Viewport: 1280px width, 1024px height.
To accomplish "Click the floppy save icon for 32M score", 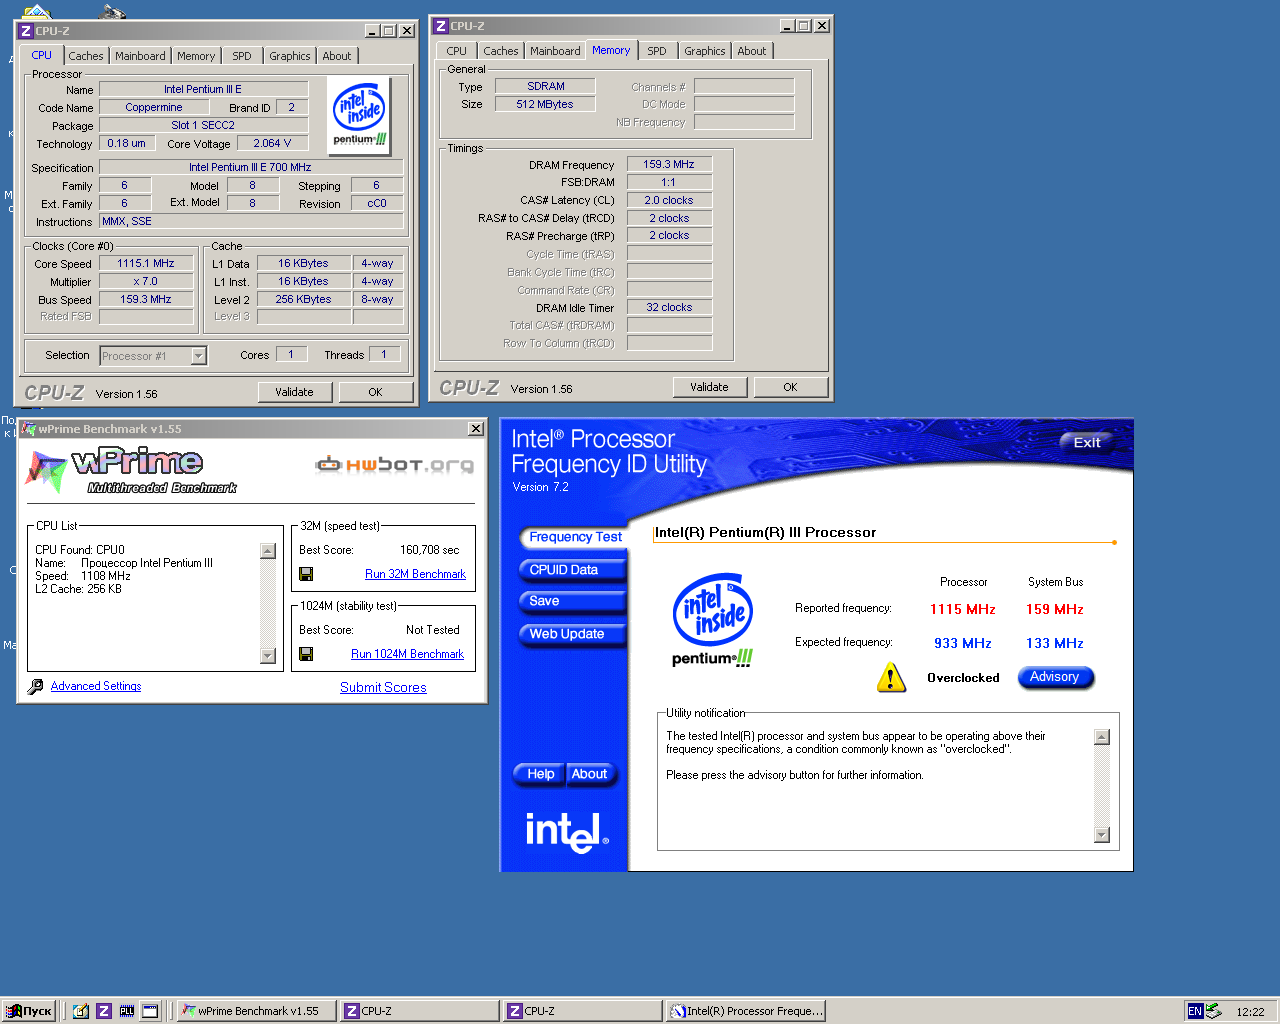I will [x=306, y=574].
